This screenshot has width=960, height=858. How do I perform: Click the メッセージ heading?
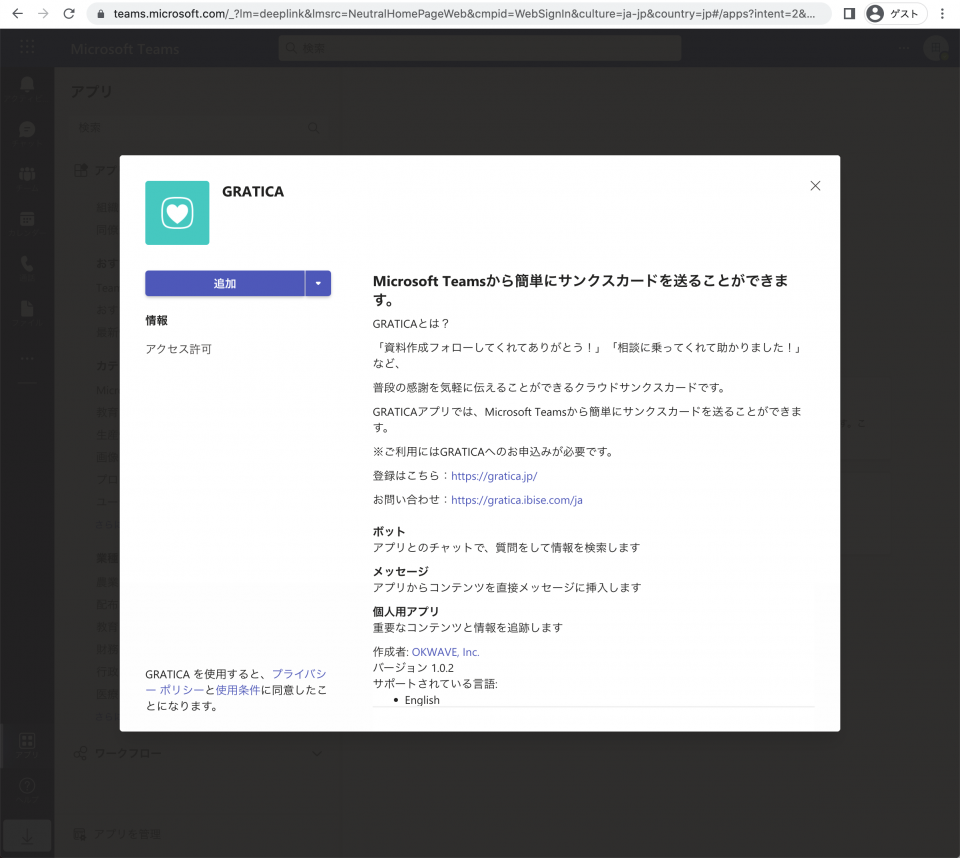400,571
